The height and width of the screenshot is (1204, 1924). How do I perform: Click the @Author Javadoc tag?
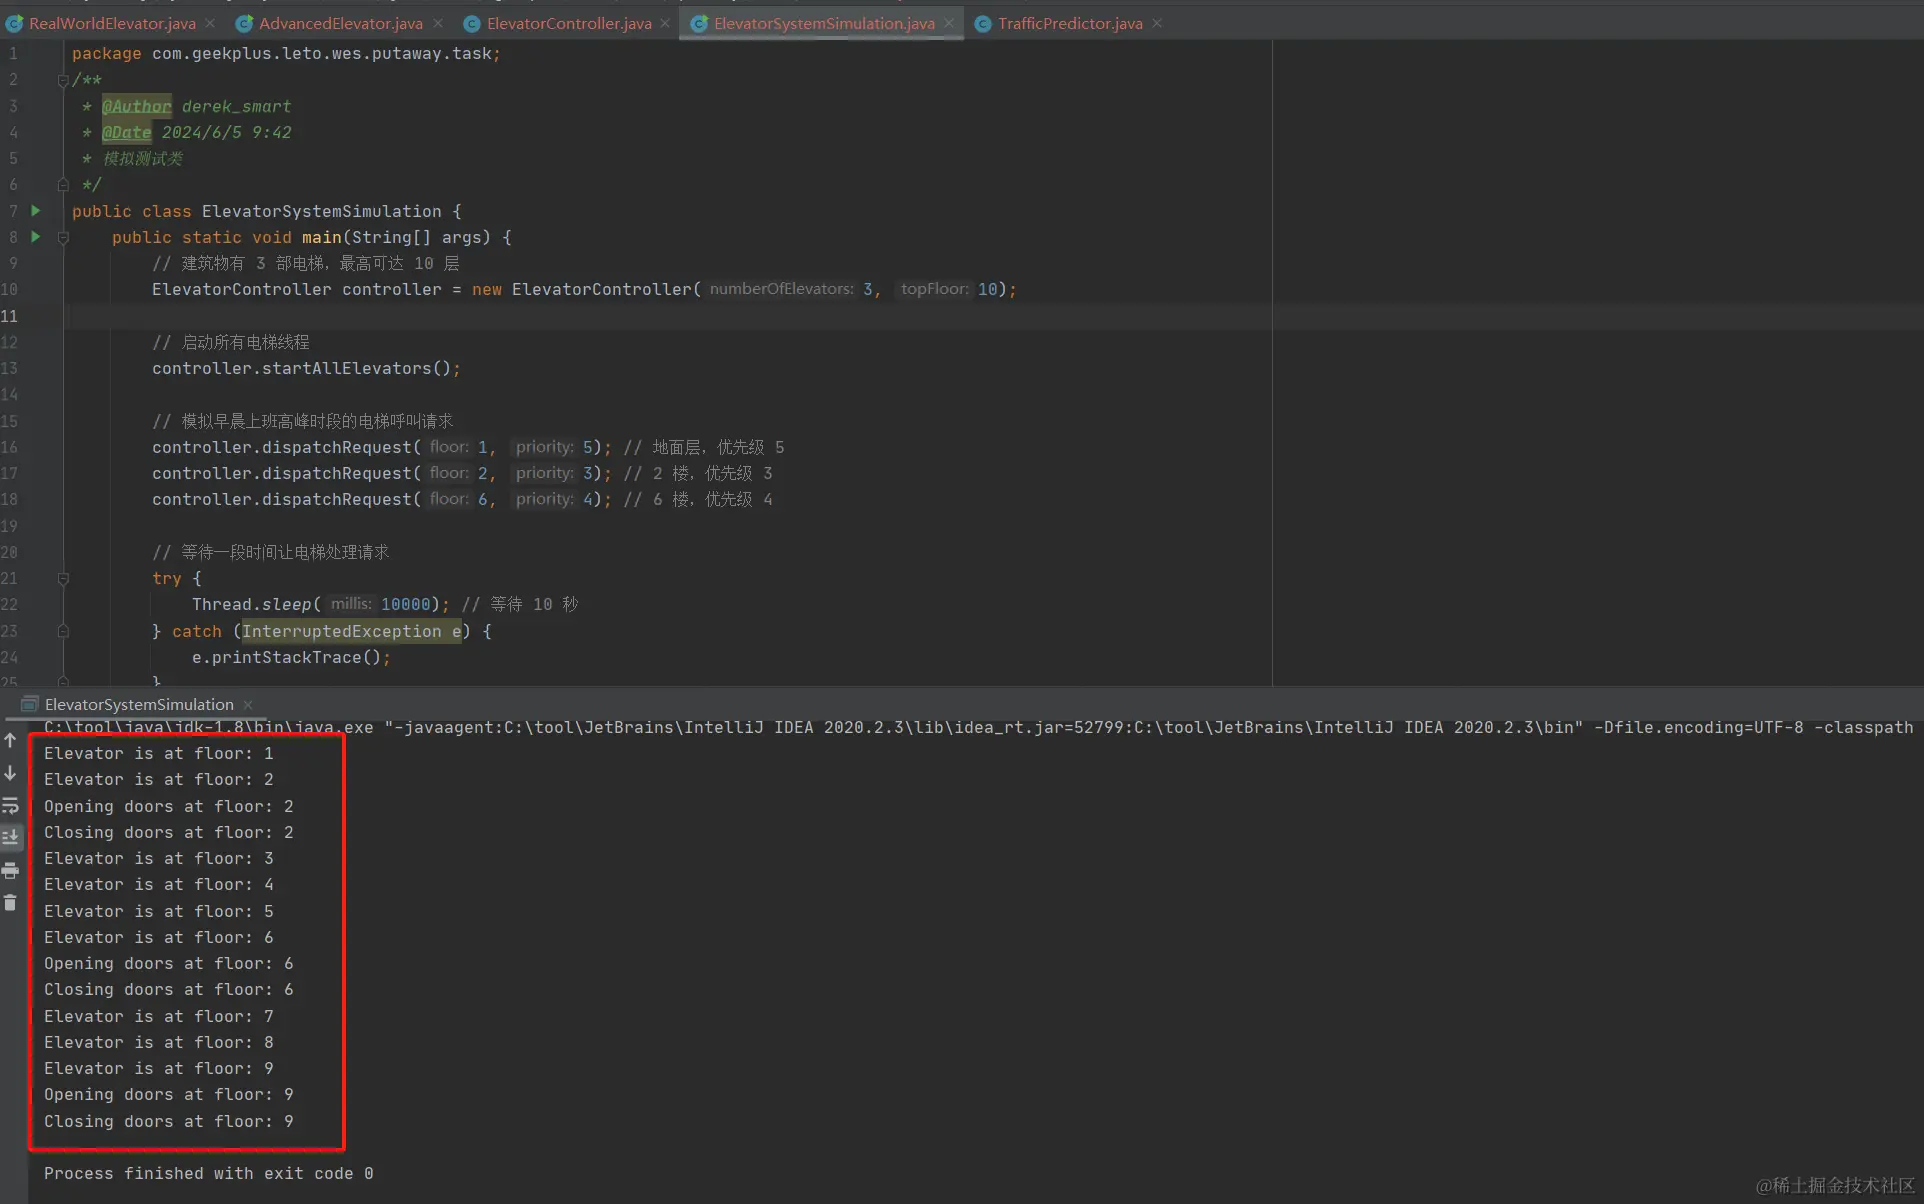[x=136, y=106]
